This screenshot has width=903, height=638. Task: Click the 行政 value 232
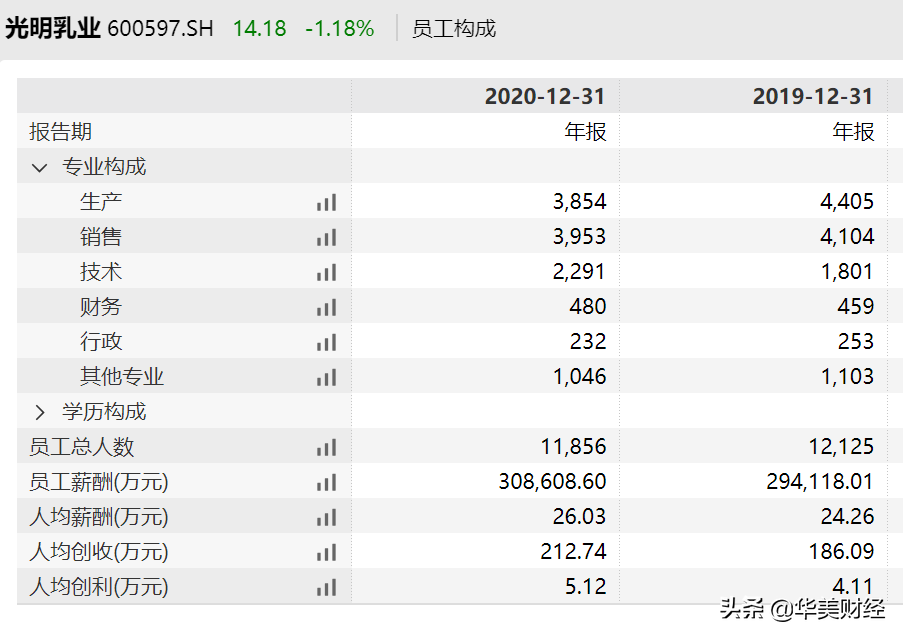588,341
